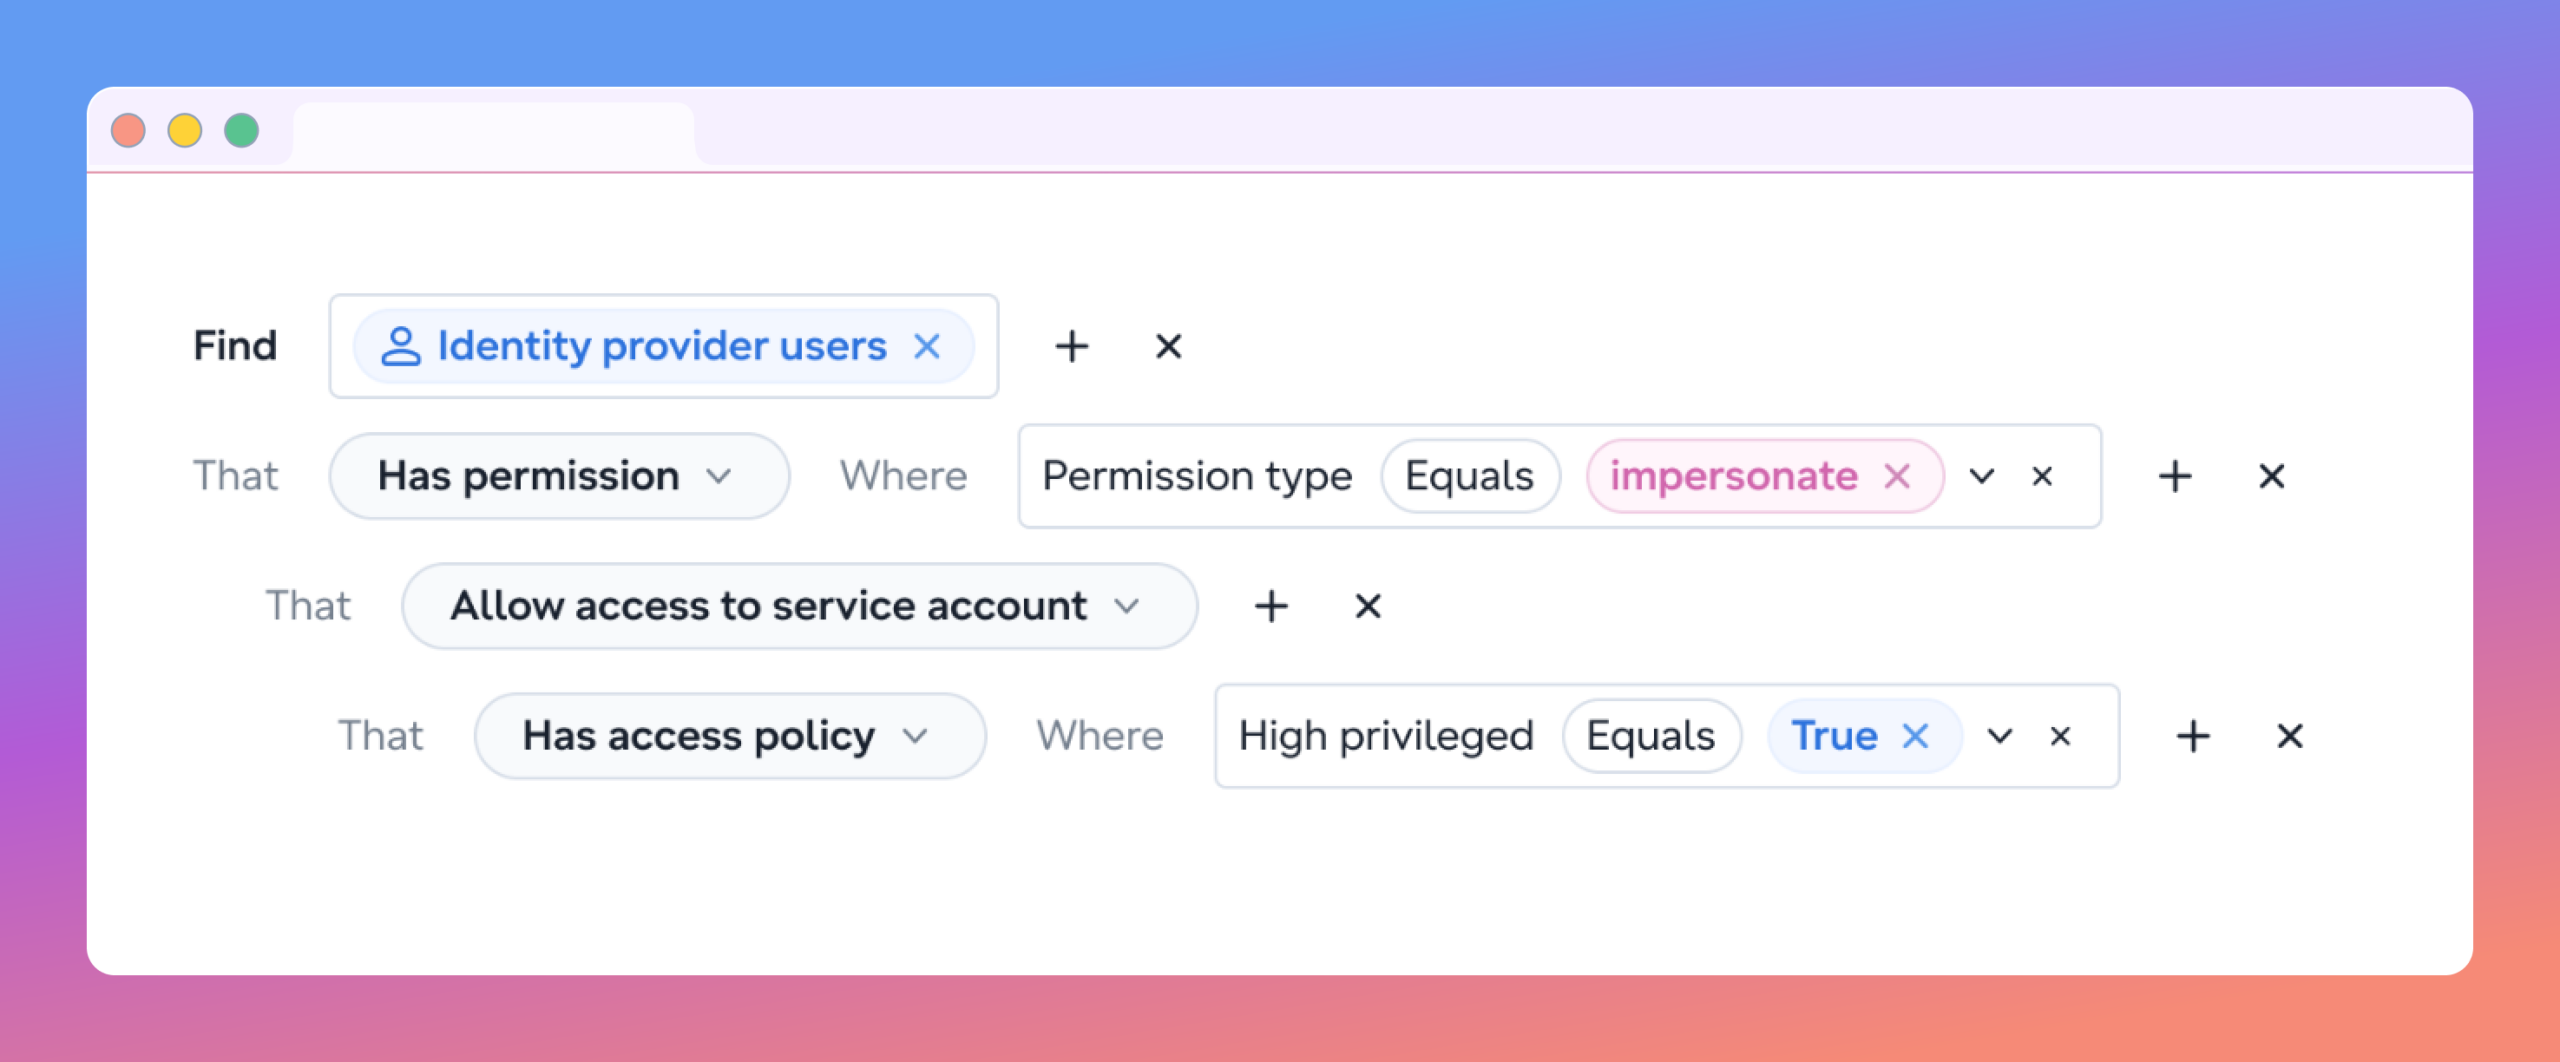
Task: Expand the Permission type value chevron
Action: point(1982,476)
